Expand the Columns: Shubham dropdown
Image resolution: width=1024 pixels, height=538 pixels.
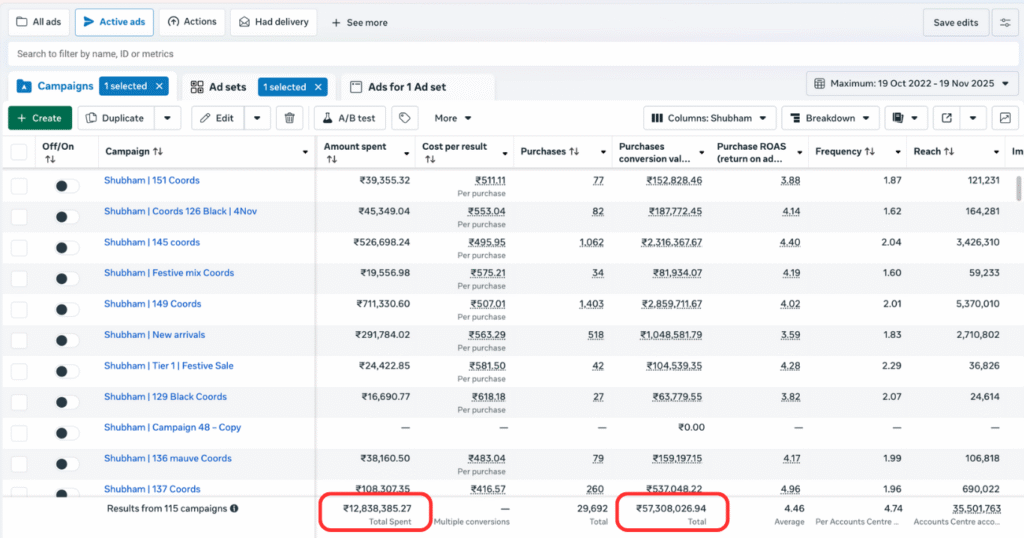tap(709, 118)
